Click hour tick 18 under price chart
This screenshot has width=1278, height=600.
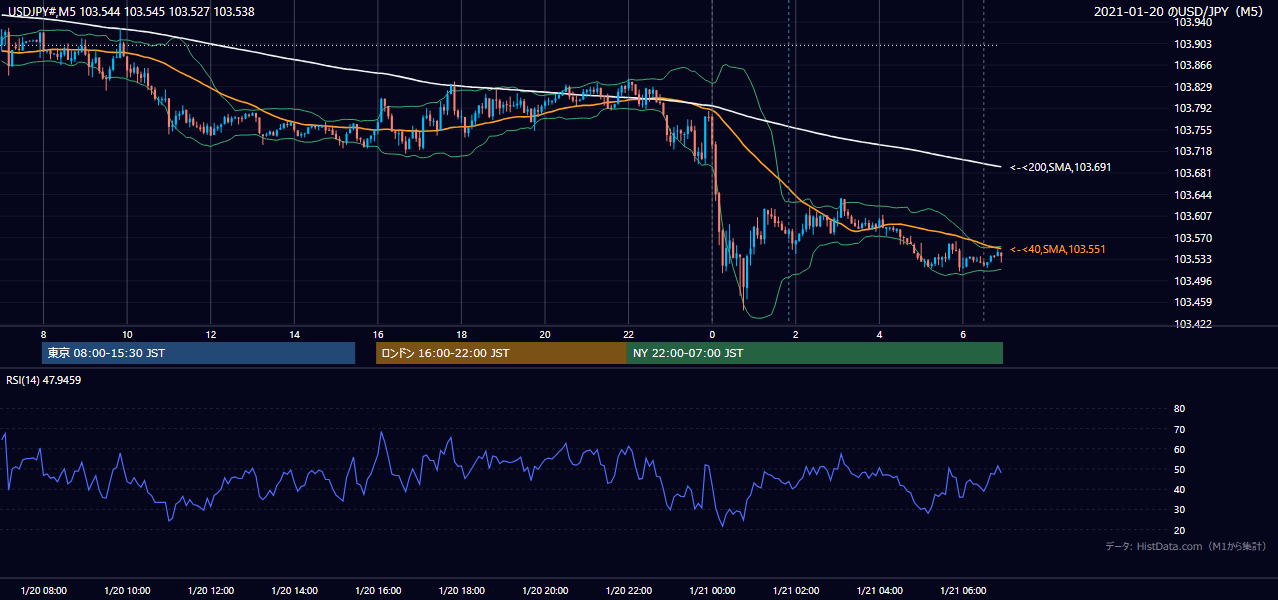(461, 334)
